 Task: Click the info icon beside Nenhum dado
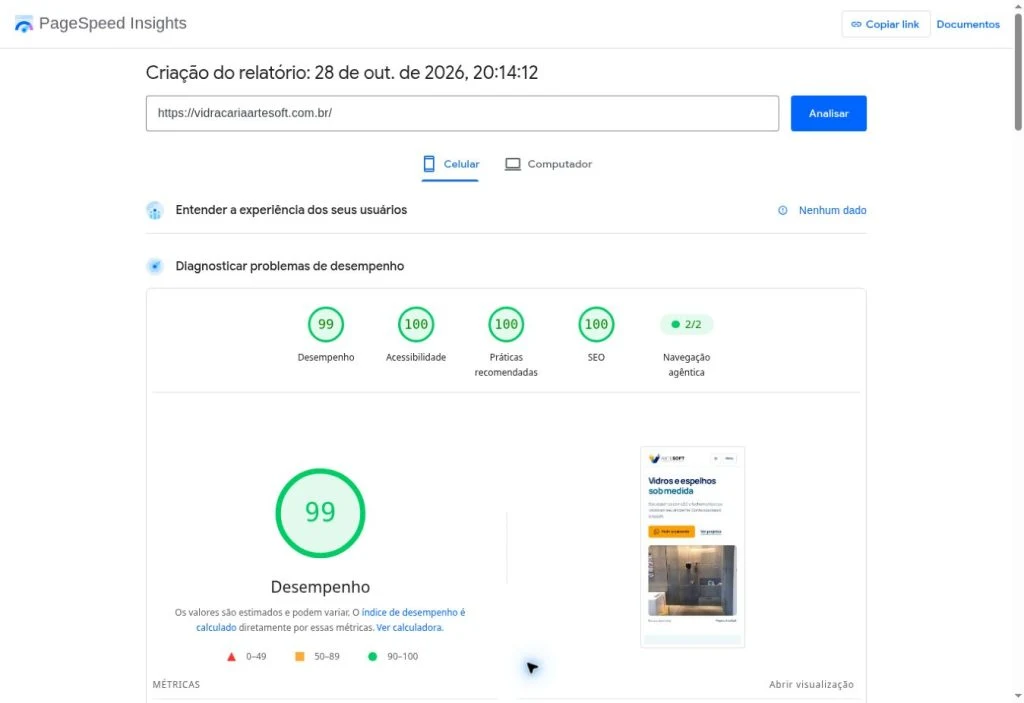(782, 210)
